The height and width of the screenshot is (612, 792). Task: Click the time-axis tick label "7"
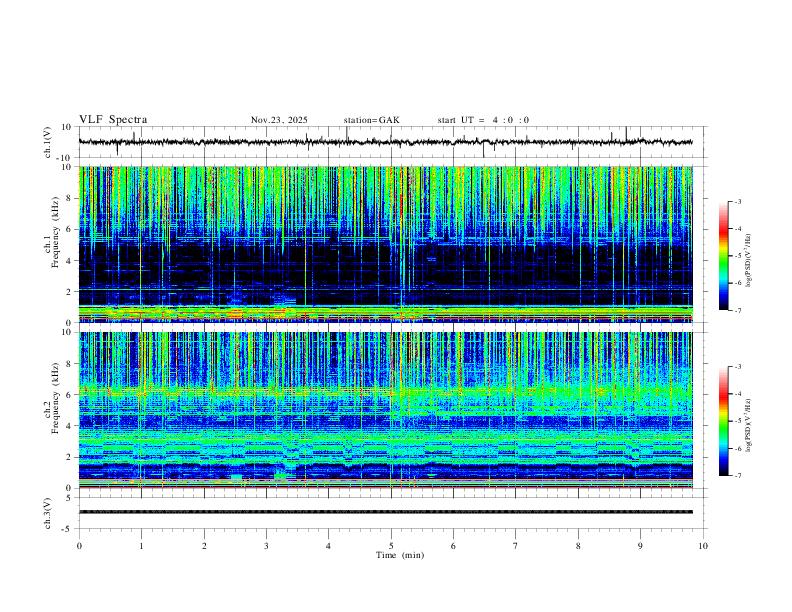pos(516,546)
